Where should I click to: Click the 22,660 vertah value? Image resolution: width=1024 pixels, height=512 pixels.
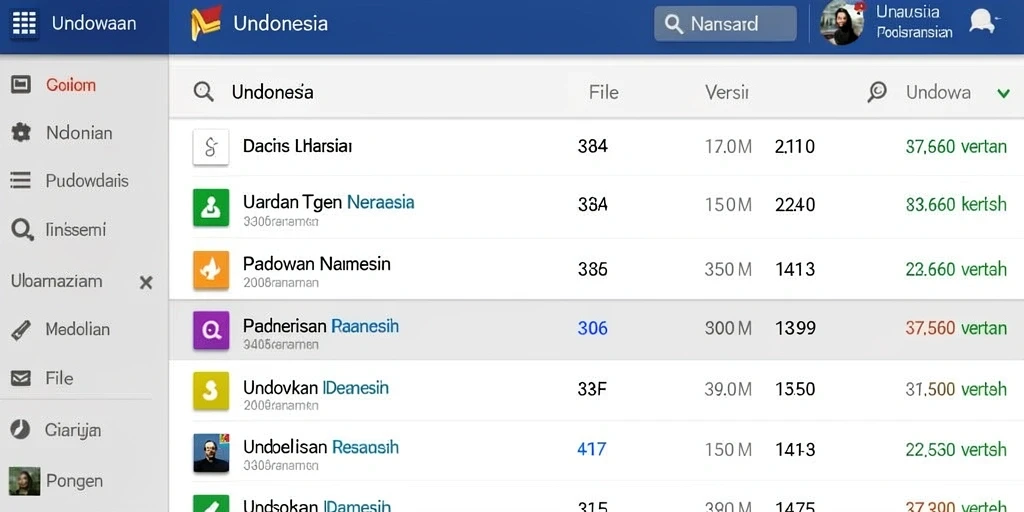[956, 268]
